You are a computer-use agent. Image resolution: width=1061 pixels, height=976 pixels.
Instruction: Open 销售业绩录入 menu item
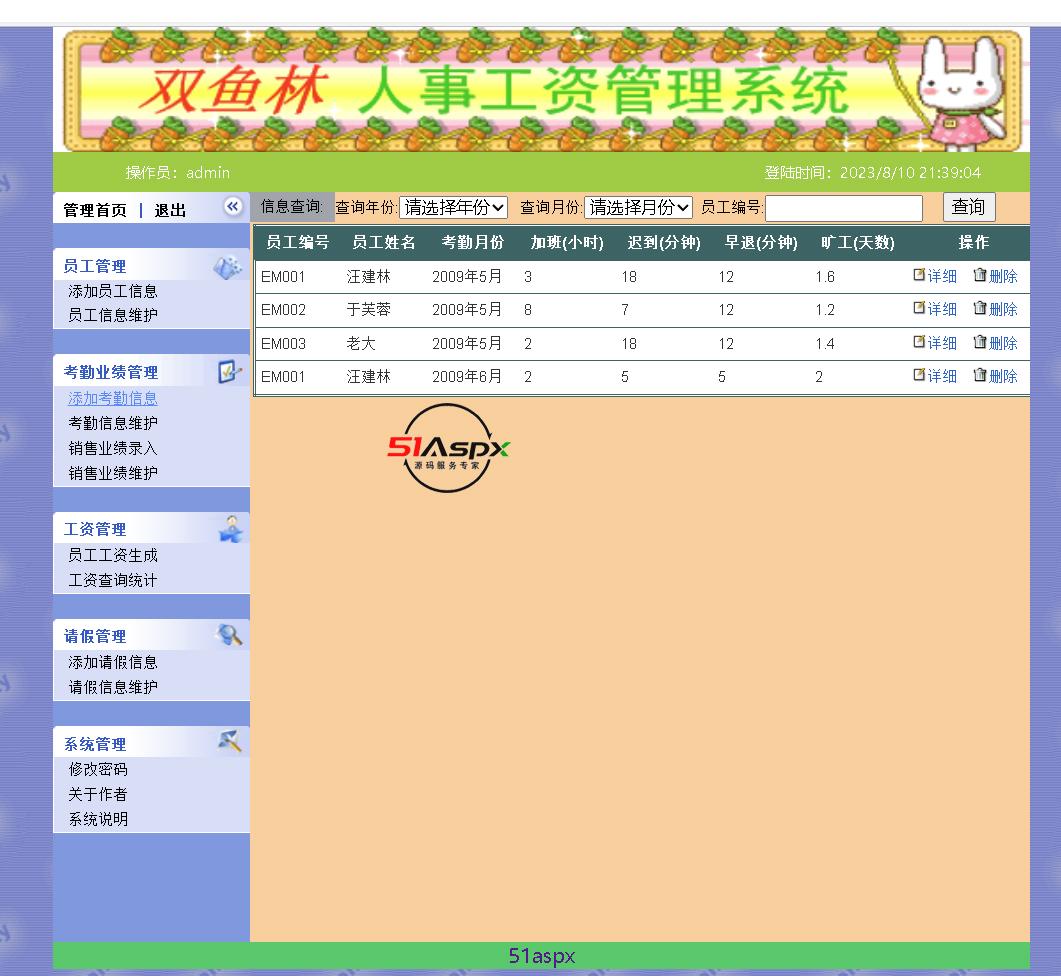(x=113, y=448)
